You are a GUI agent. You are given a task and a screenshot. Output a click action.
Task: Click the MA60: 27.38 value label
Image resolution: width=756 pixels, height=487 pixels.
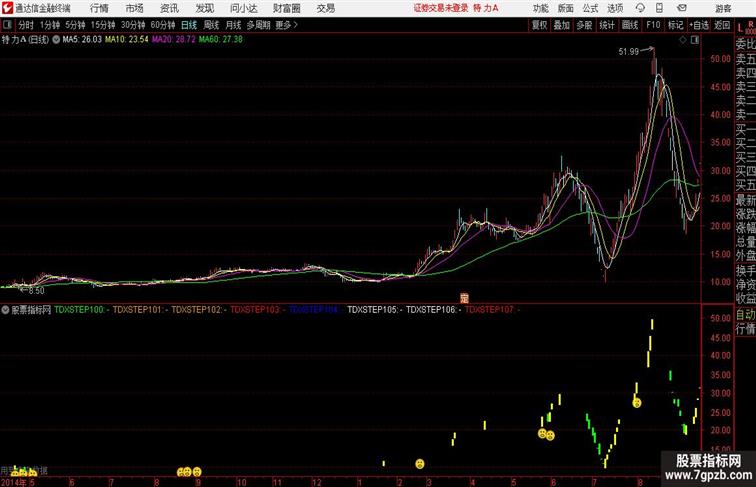221,40
